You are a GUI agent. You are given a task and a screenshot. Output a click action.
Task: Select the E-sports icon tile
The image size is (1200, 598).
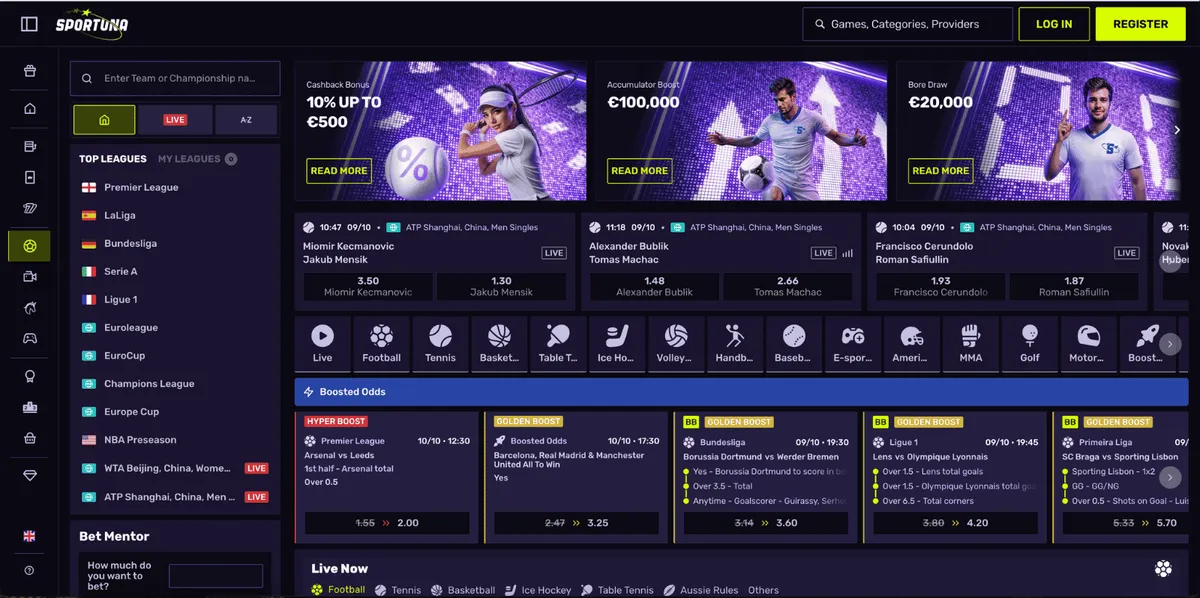[853, 344]
